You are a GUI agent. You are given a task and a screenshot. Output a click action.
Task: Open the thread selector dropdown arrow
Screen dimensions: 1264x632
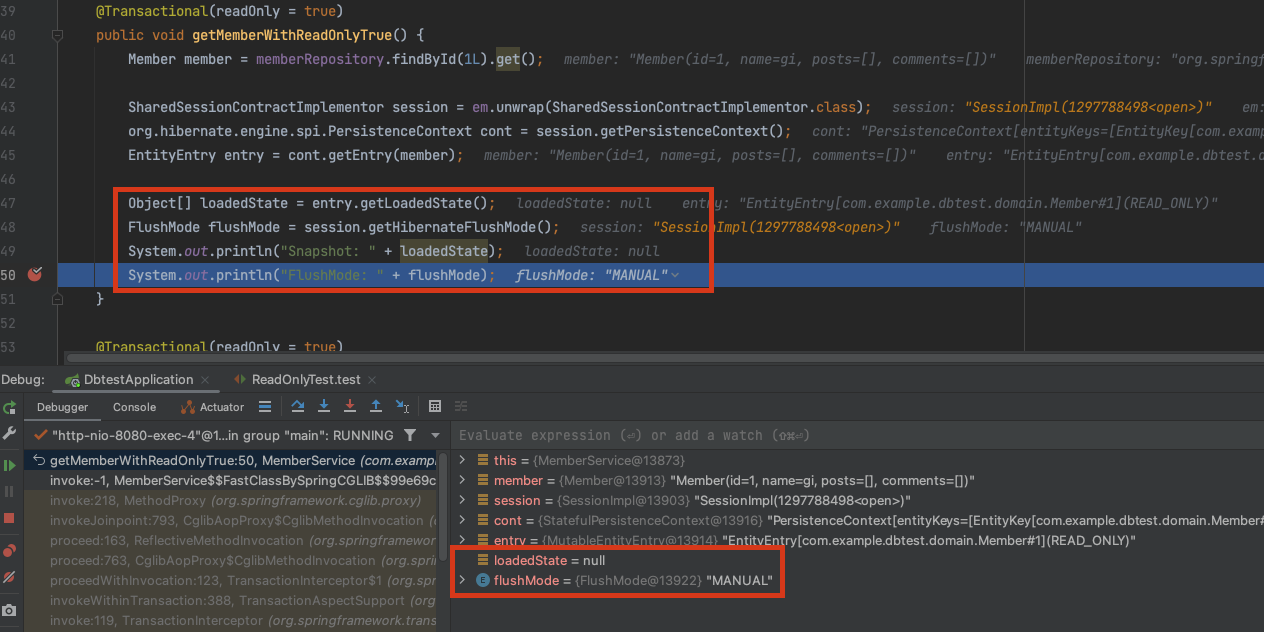coord(435,436)
